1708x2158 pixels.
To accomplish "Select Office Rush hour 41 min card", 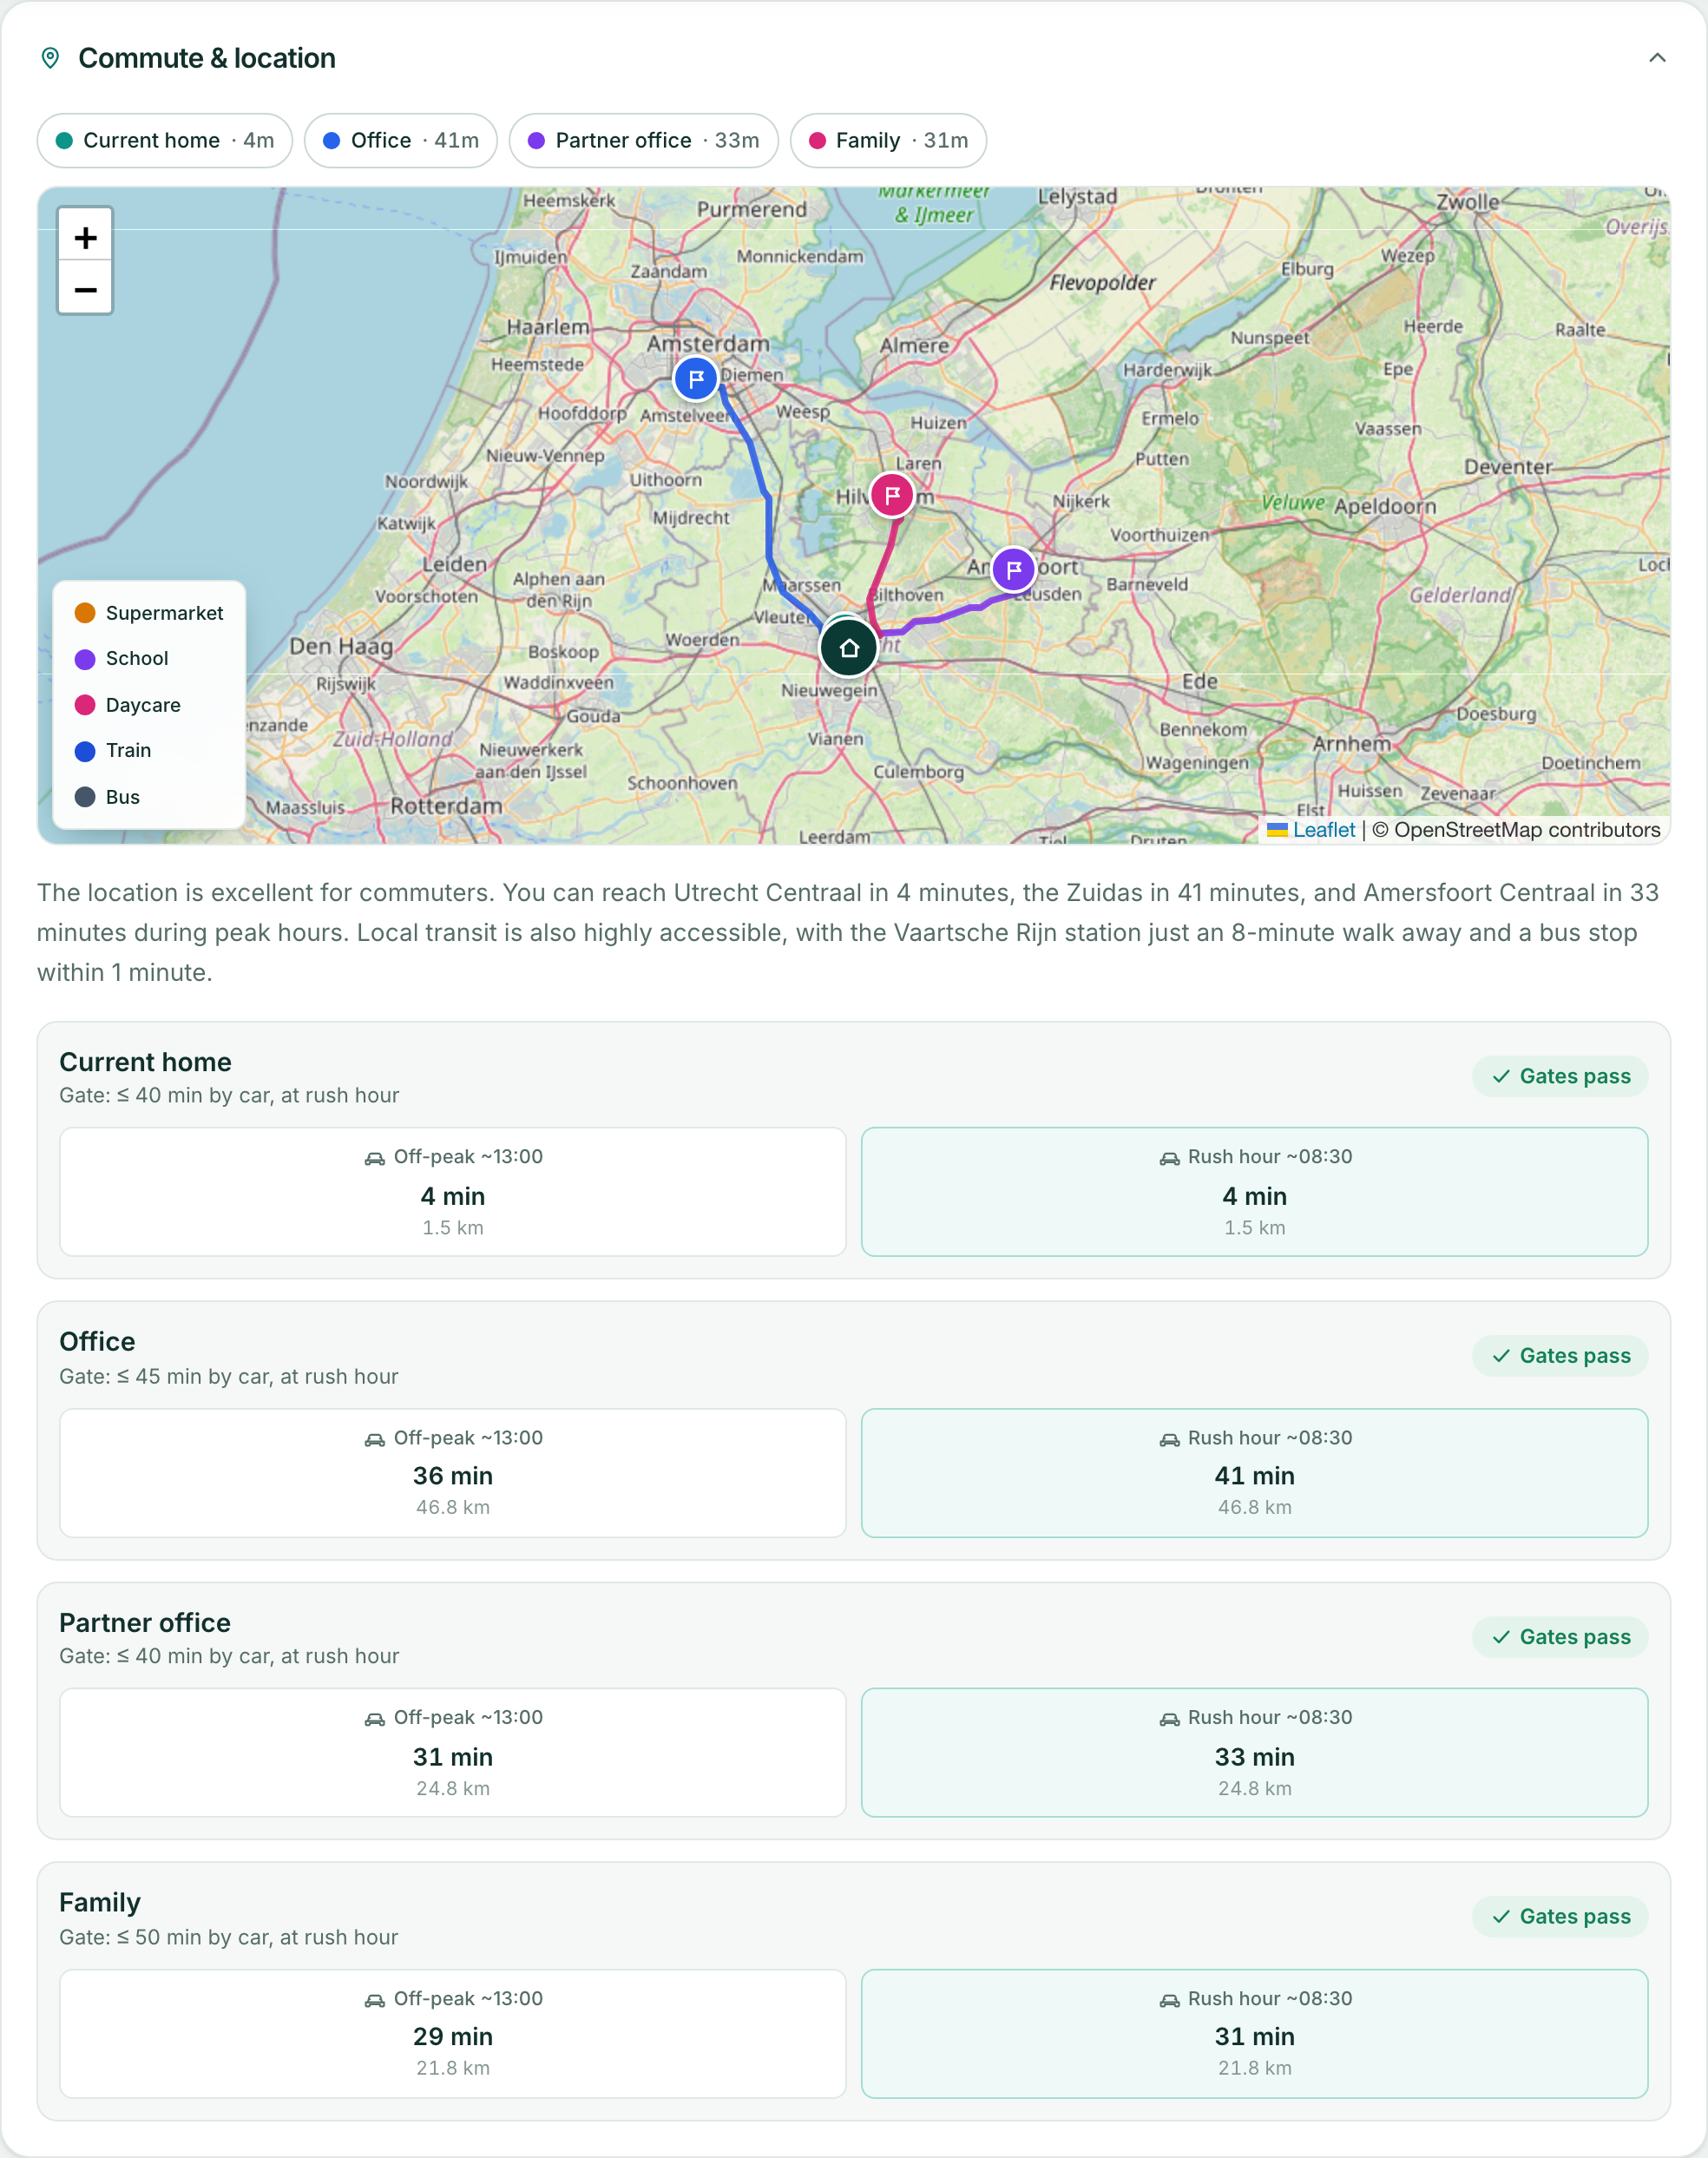I will pyautogui.click(x=1255, y=1473).
